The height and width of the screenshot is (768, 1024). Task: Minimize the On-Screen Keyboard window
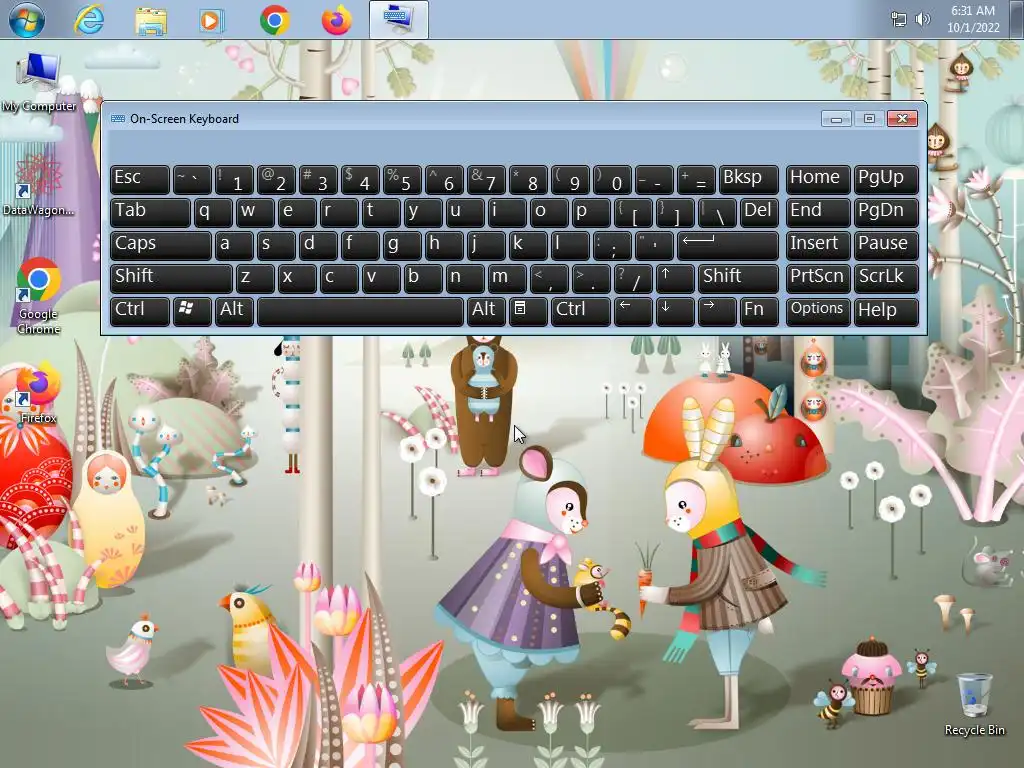836,119
